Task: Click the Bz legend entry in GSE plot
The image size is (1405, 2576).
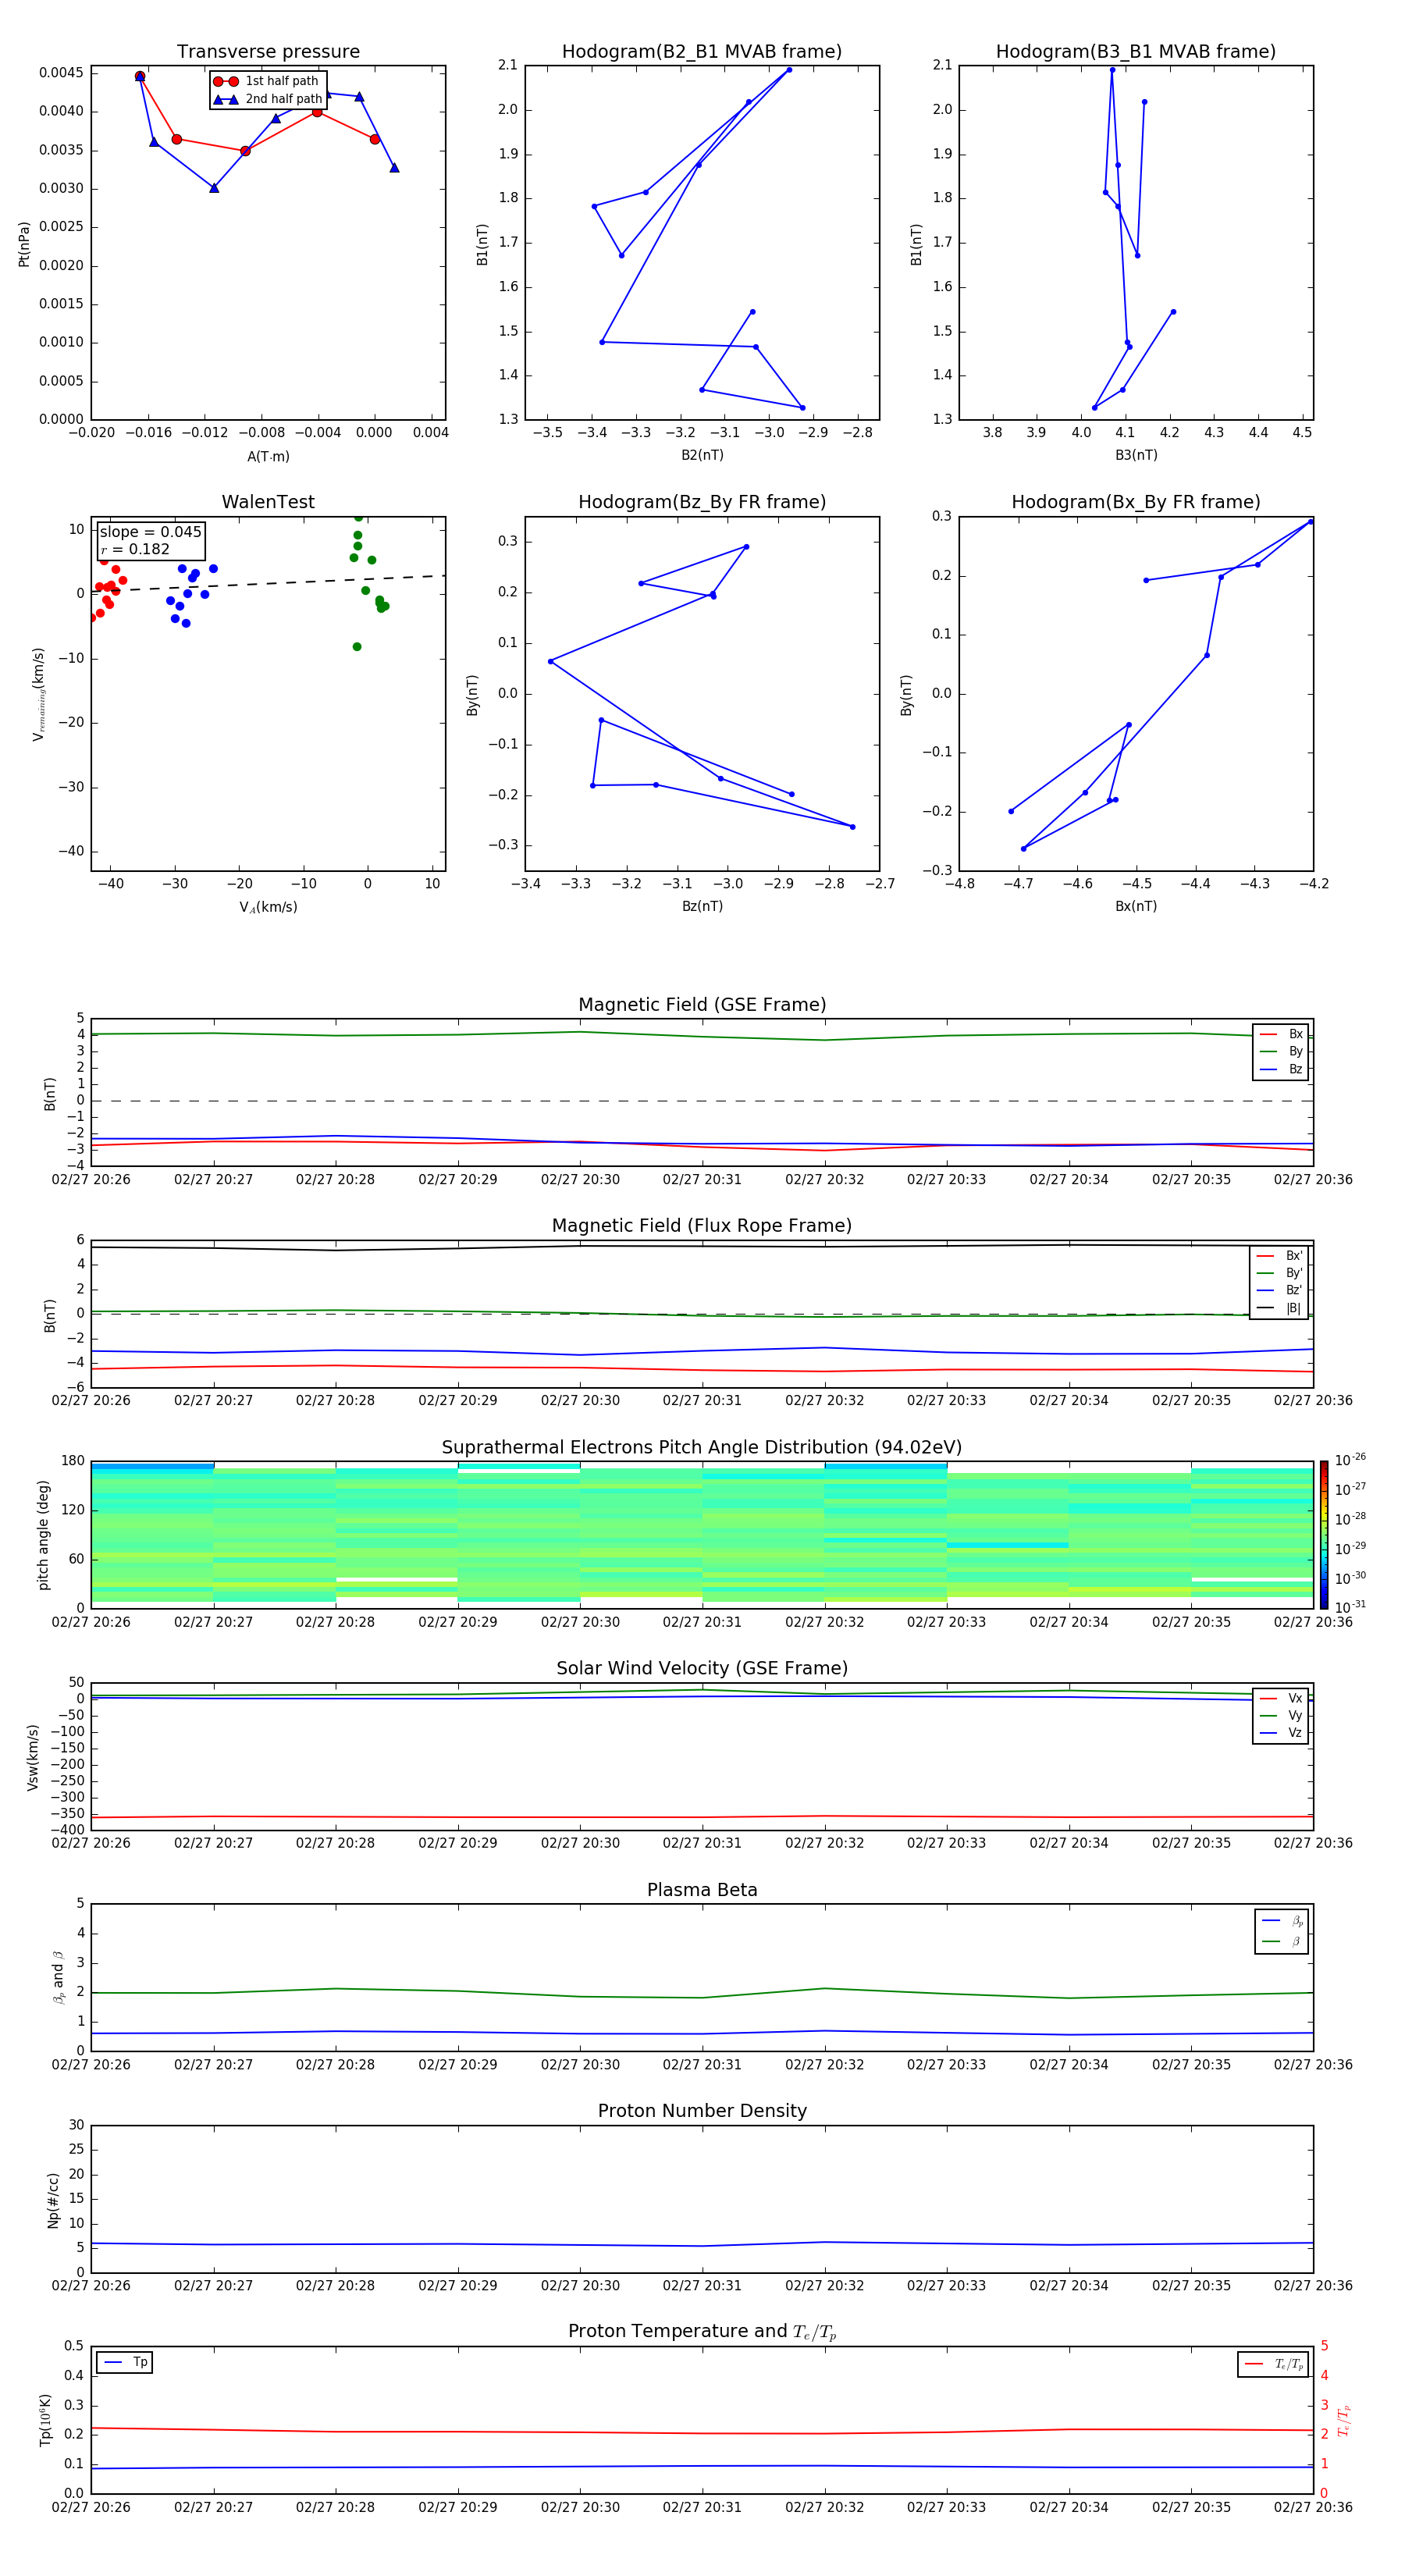Action: [1281, 1069]
